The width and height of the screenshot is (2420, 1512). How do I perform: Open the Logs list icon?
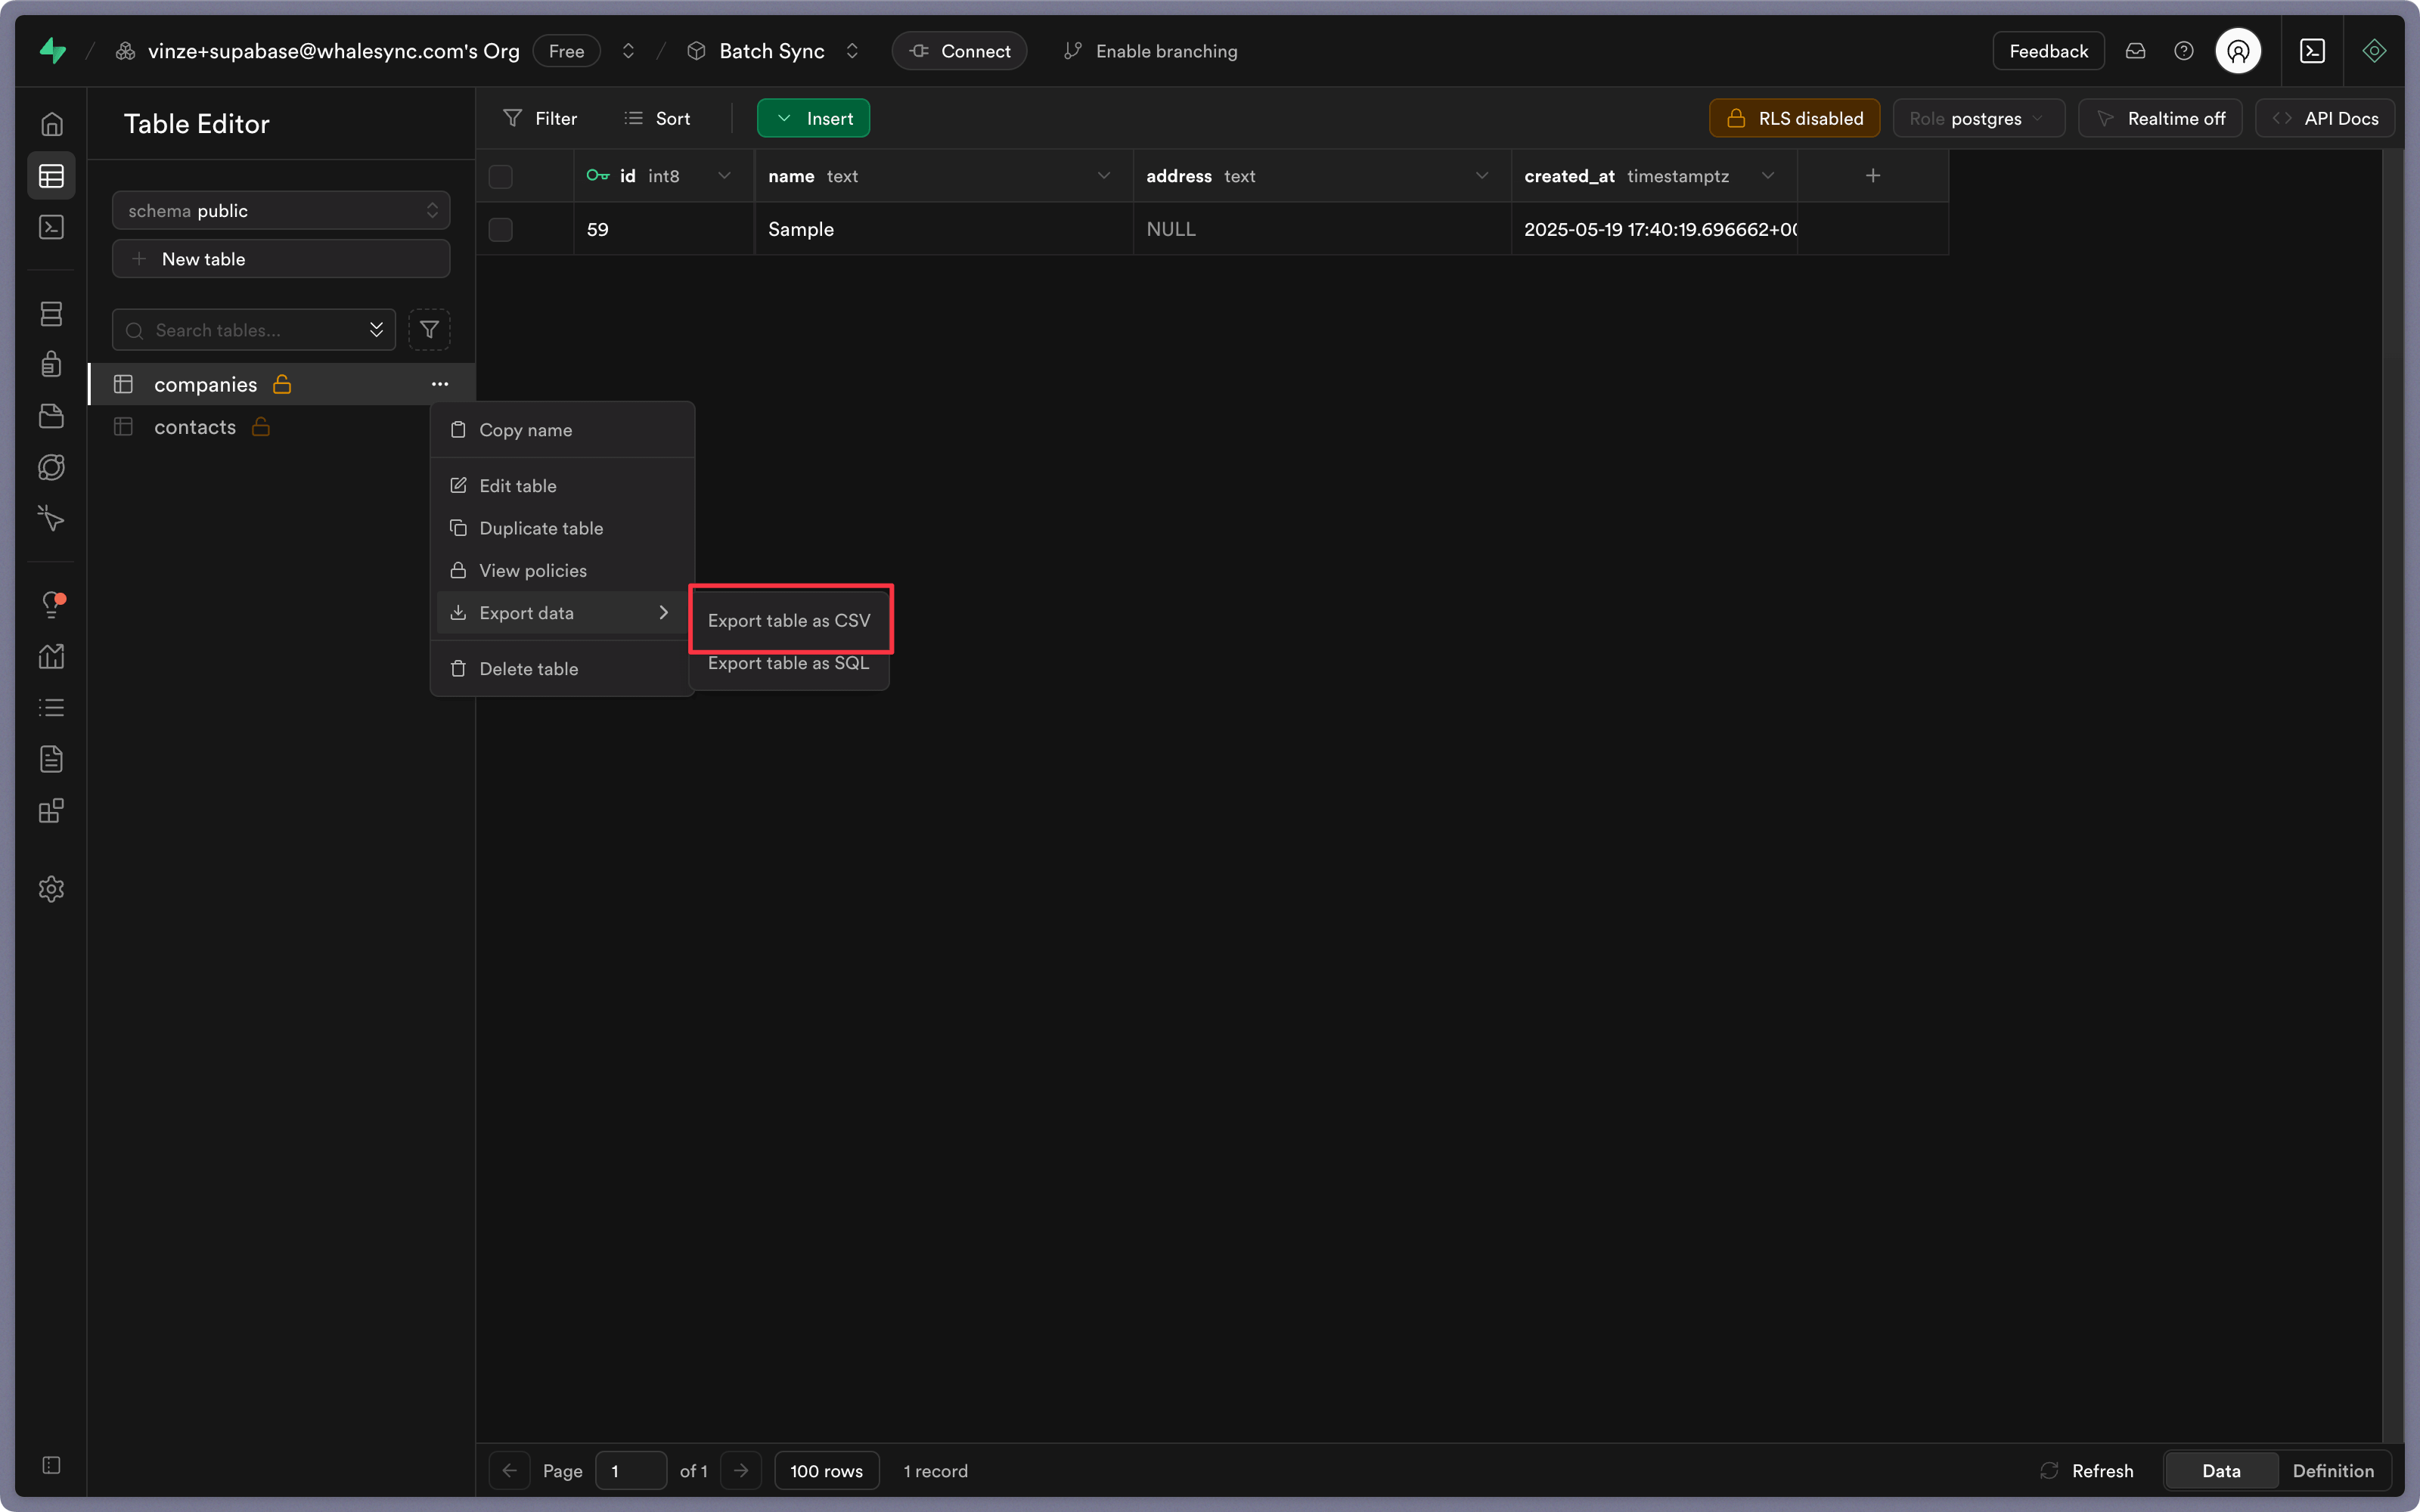51,707
